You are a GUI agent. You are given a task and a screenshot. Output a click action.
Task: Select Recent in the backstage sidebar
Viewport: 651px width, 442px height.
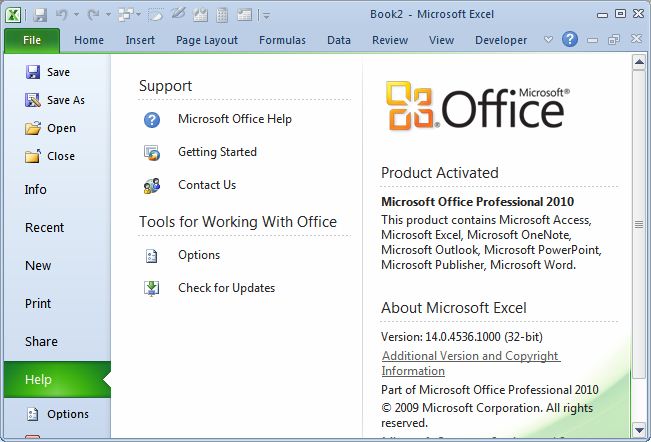click(x=44, y=227)
